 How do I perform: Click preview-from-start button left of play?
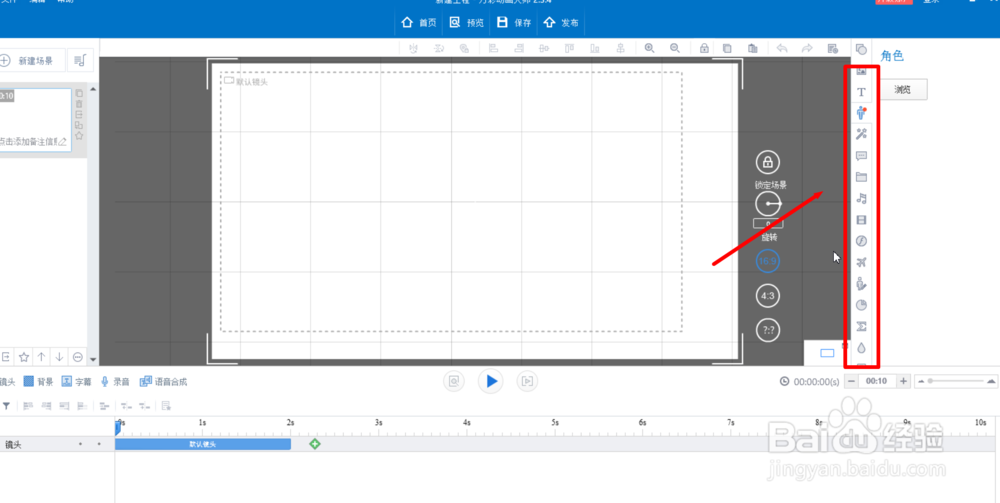[454, 381]
